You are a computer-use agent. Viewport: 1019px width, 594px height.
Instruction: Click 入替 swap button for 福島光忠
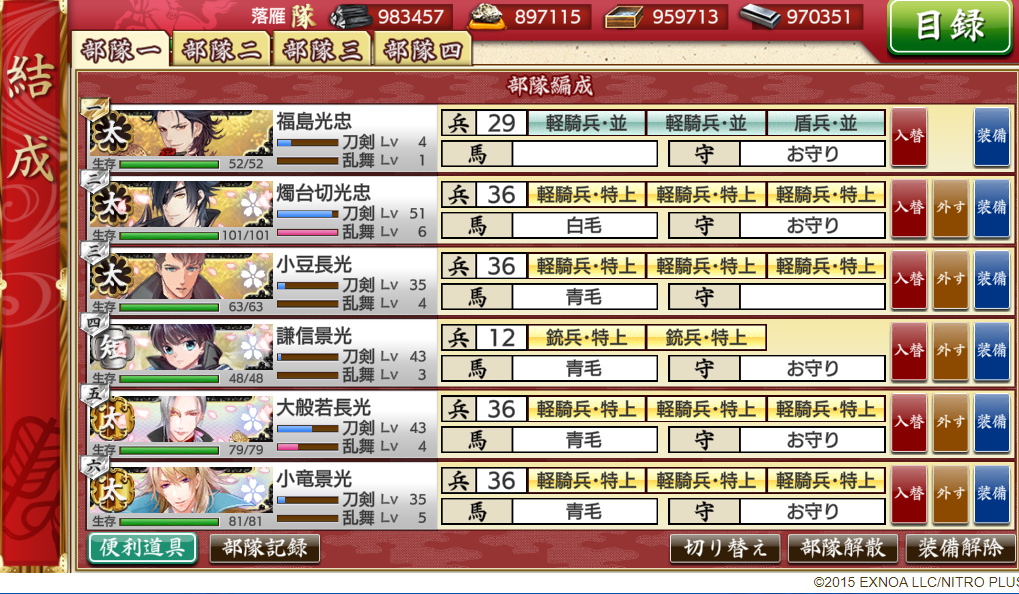(909, 136)
